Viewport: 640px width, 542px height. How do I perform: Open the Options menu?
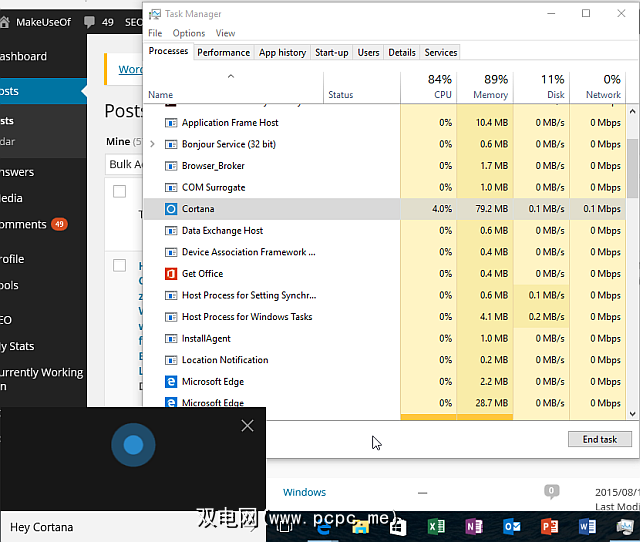tap(189, 33)
